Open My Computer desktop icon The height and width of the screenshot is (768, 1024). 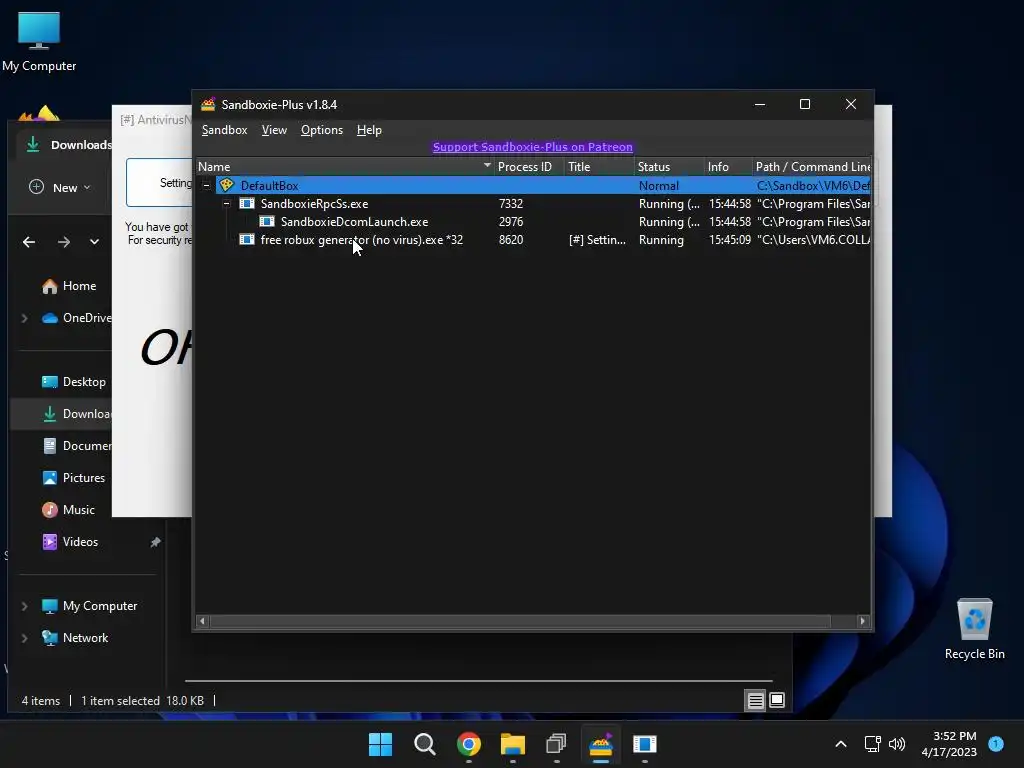[39, 42]
